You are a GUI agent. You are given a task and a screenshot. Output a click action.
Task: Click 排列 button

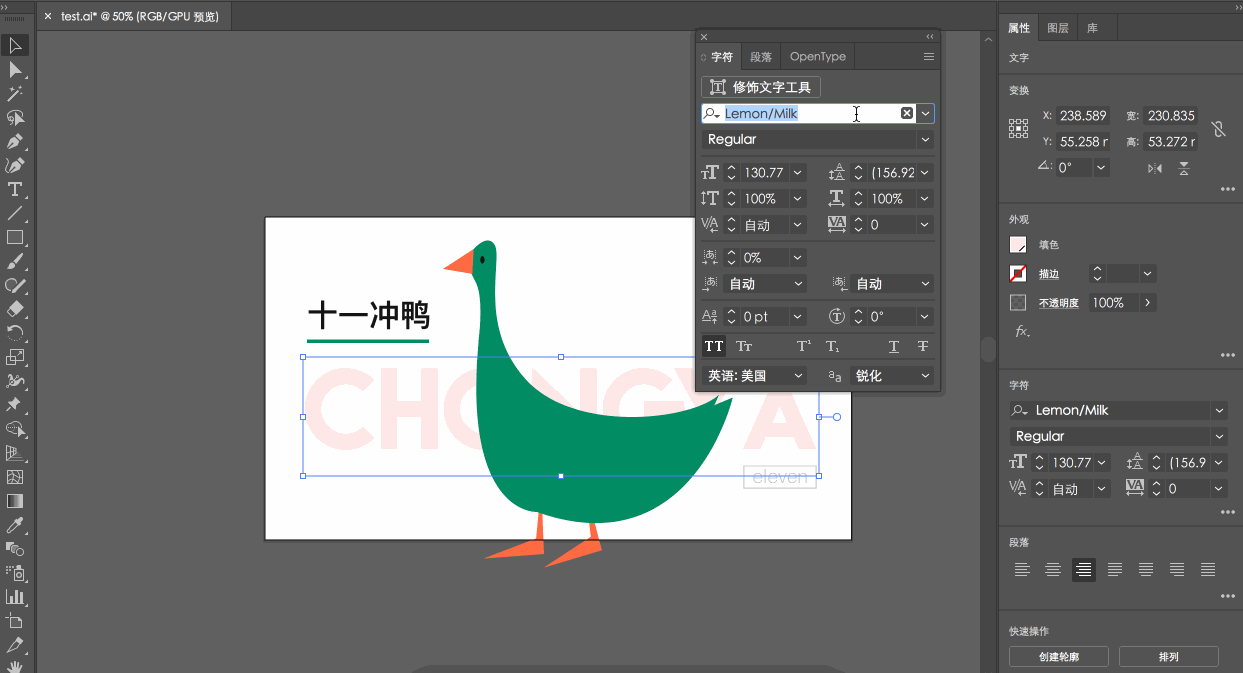click(1168, 657)
